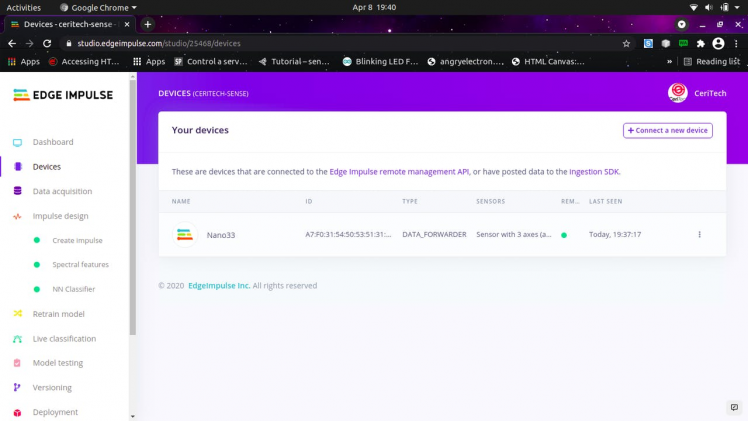The image size is (748, 421).
Task: Open Accessing HT... bookmark
Action: (84, 62)
